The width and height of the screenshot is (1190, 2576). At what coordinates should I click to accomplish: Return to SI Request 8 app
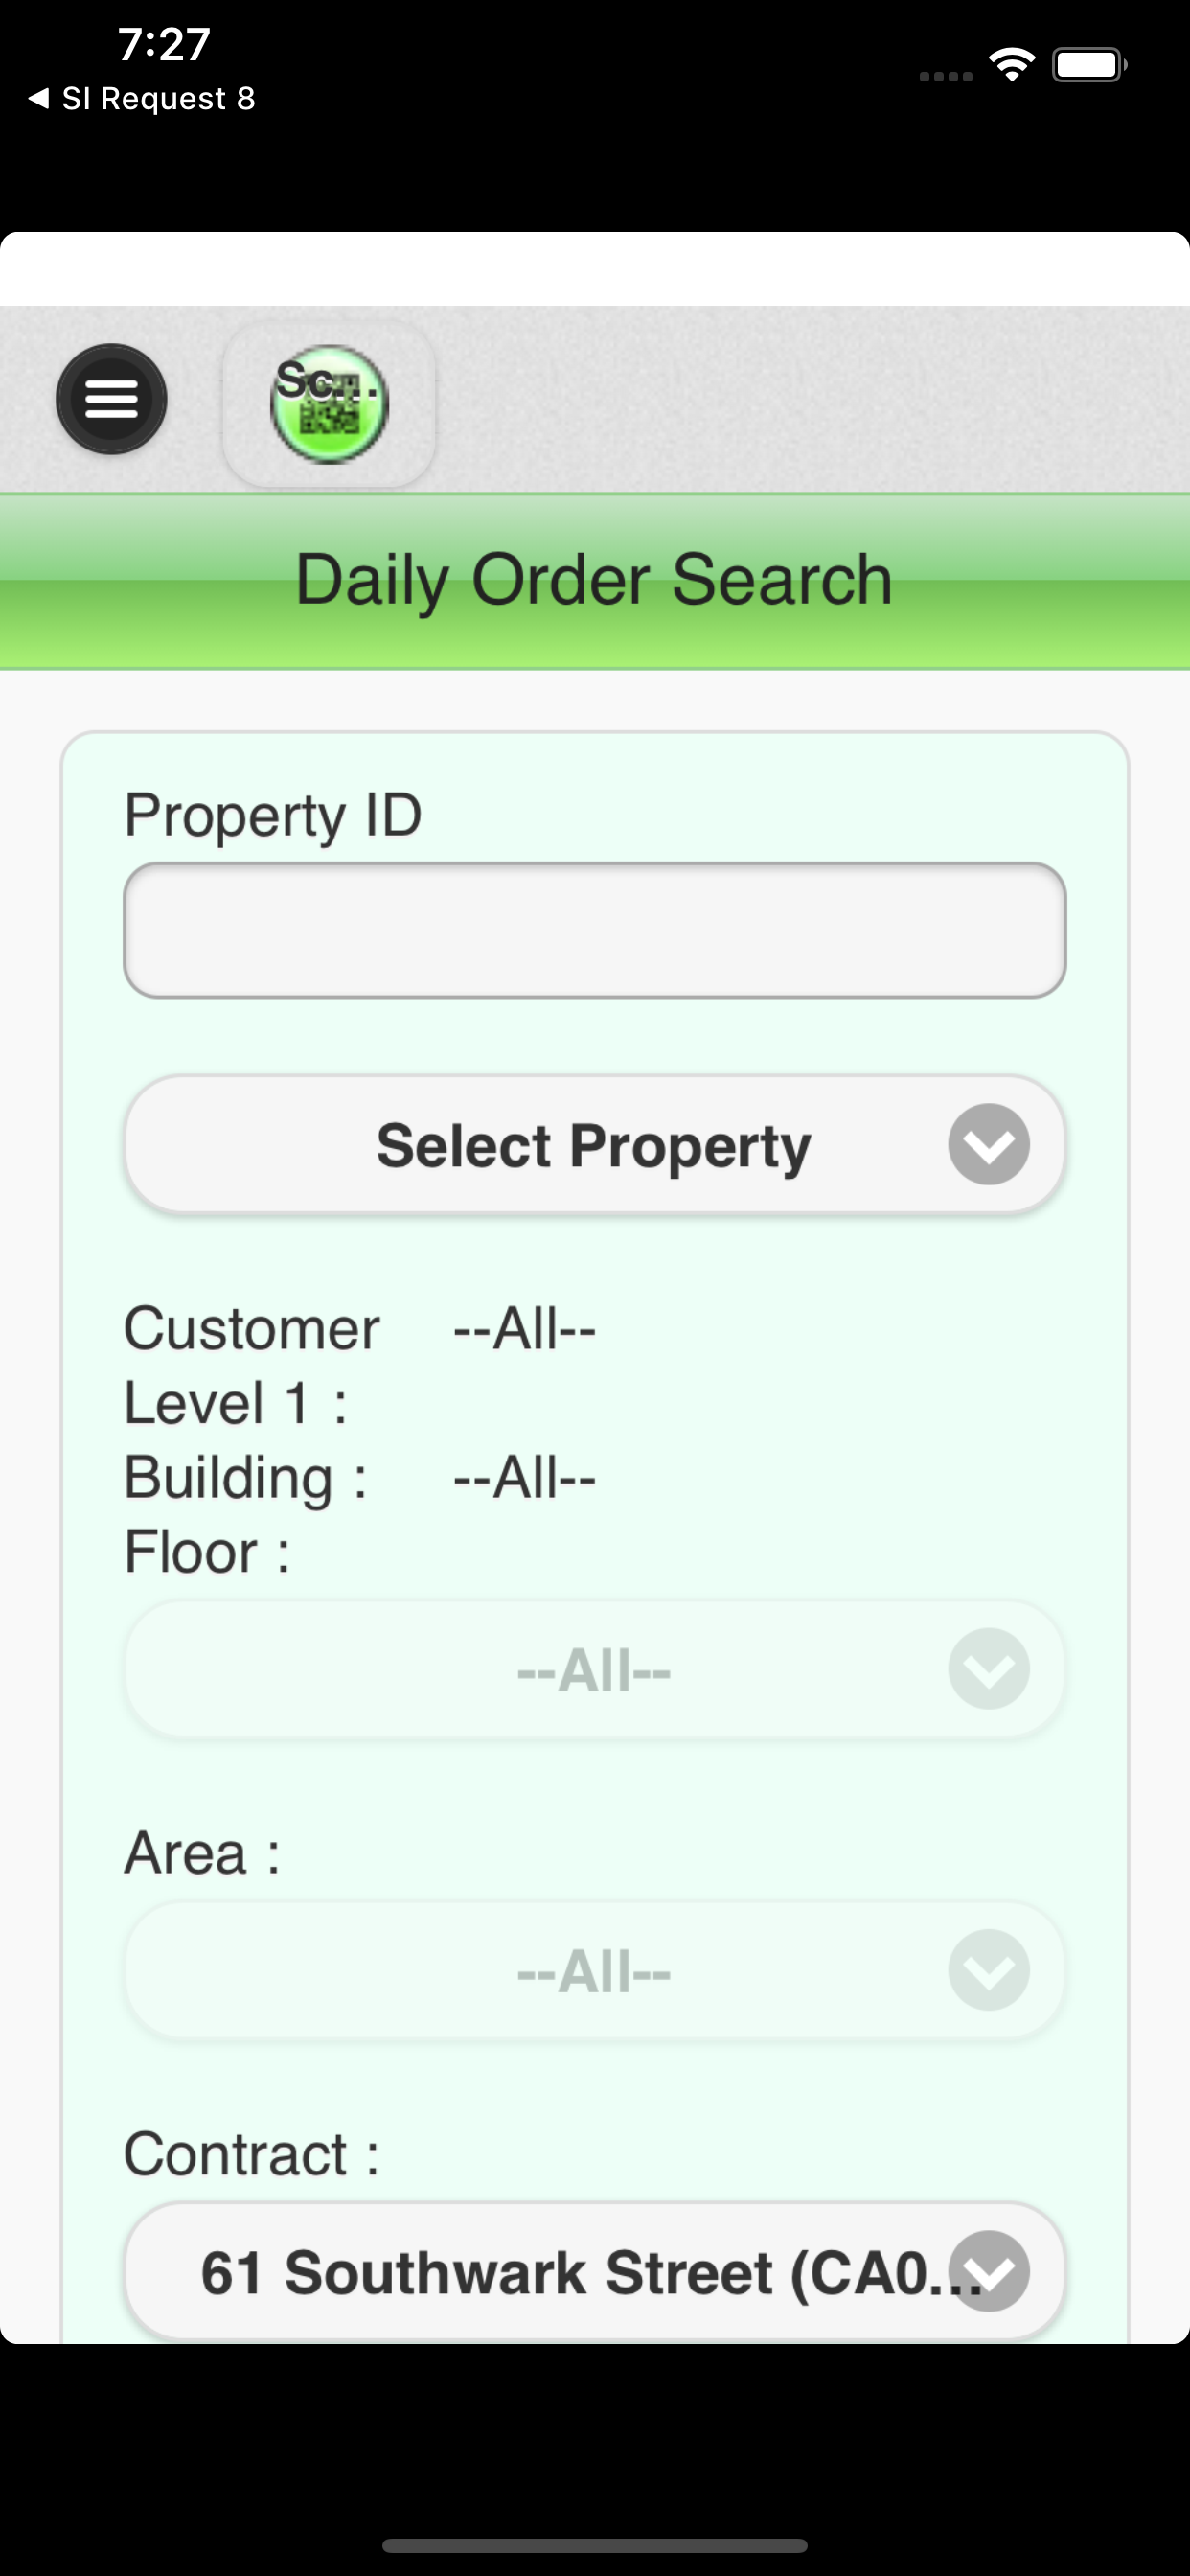[x=141, y=98]
